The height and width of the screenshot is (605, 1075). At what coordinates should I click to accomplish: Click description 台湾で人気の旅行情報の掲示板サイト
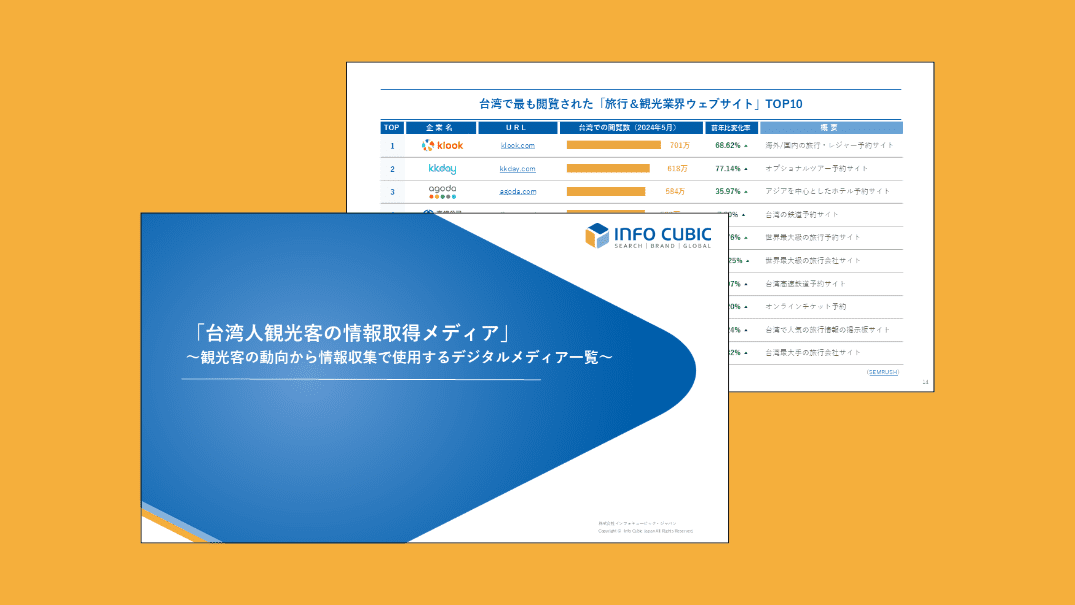click(x=828, y=330)
